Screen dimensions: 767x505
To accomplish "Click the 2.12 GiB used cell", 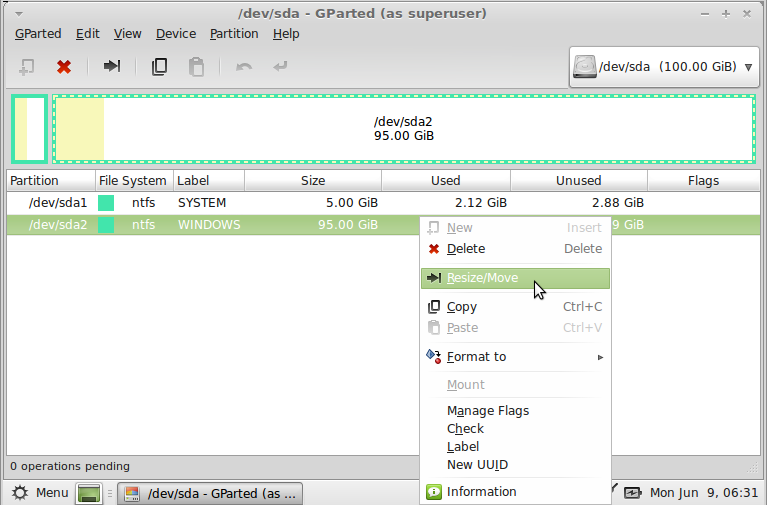I will tap(481, 203).
